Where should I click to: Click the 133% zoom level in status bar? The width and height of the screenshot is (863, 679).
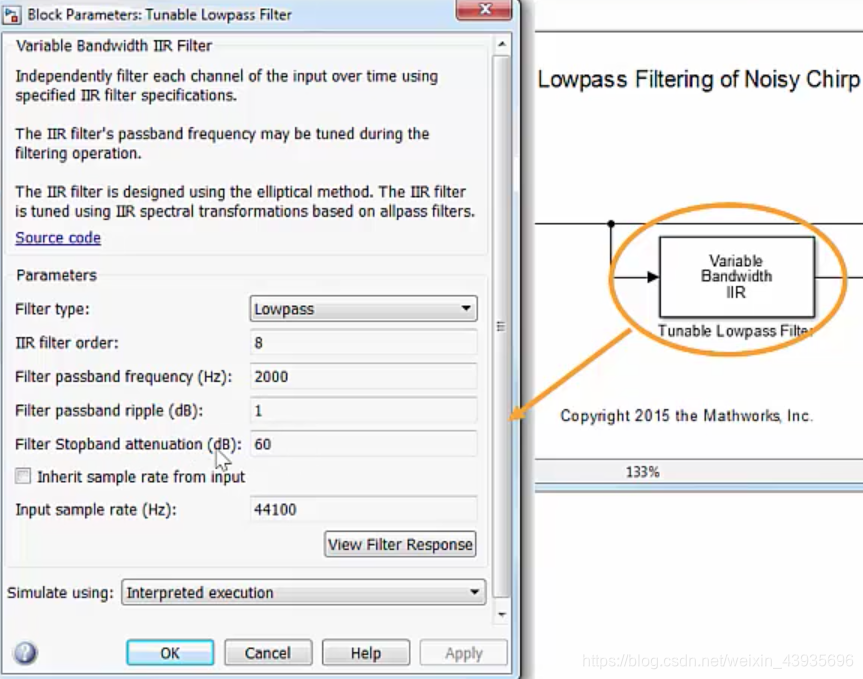click(x=642, y=472)
